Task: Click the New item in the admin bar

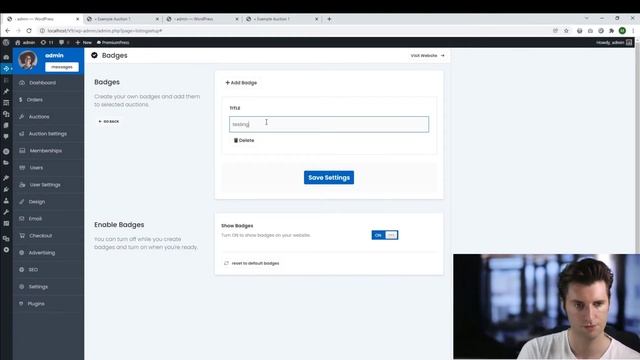Action: (x=83, y=42)
